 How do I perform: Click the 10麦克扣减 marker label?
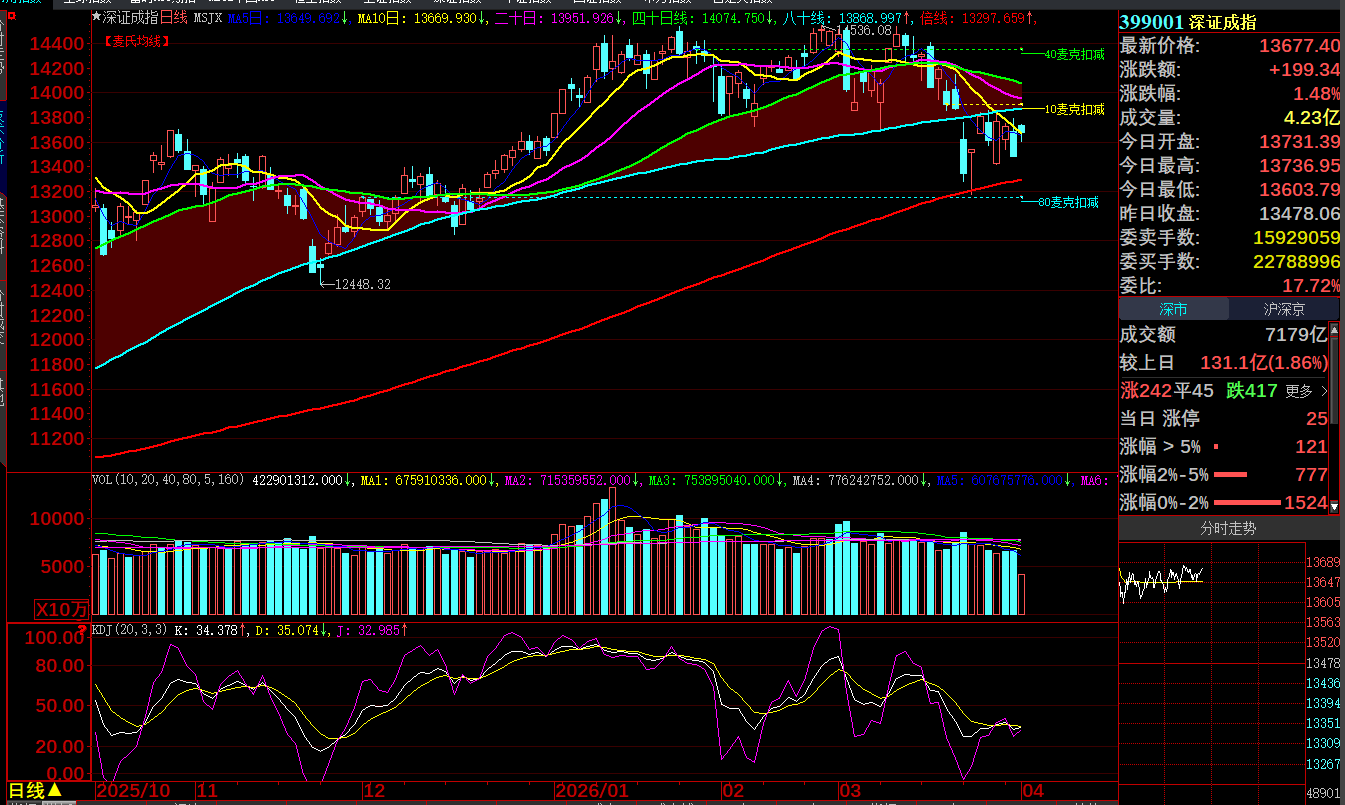point(1073,109)
